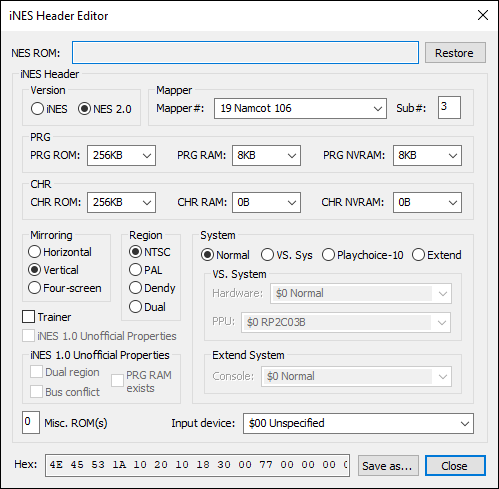Open the CHR RAM size dropdown

[266, 202]
